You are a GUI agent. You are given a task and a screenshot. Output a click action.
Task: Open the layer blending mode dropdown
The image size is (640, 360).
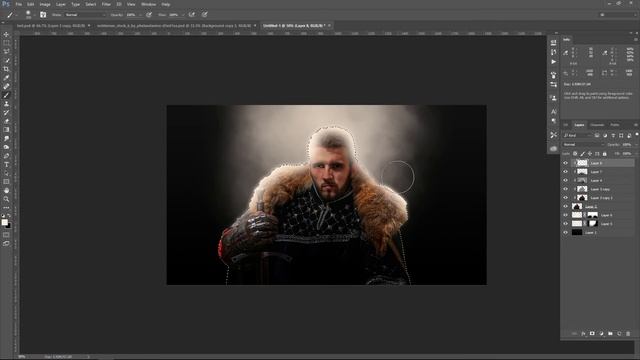(x=583, y=145)
